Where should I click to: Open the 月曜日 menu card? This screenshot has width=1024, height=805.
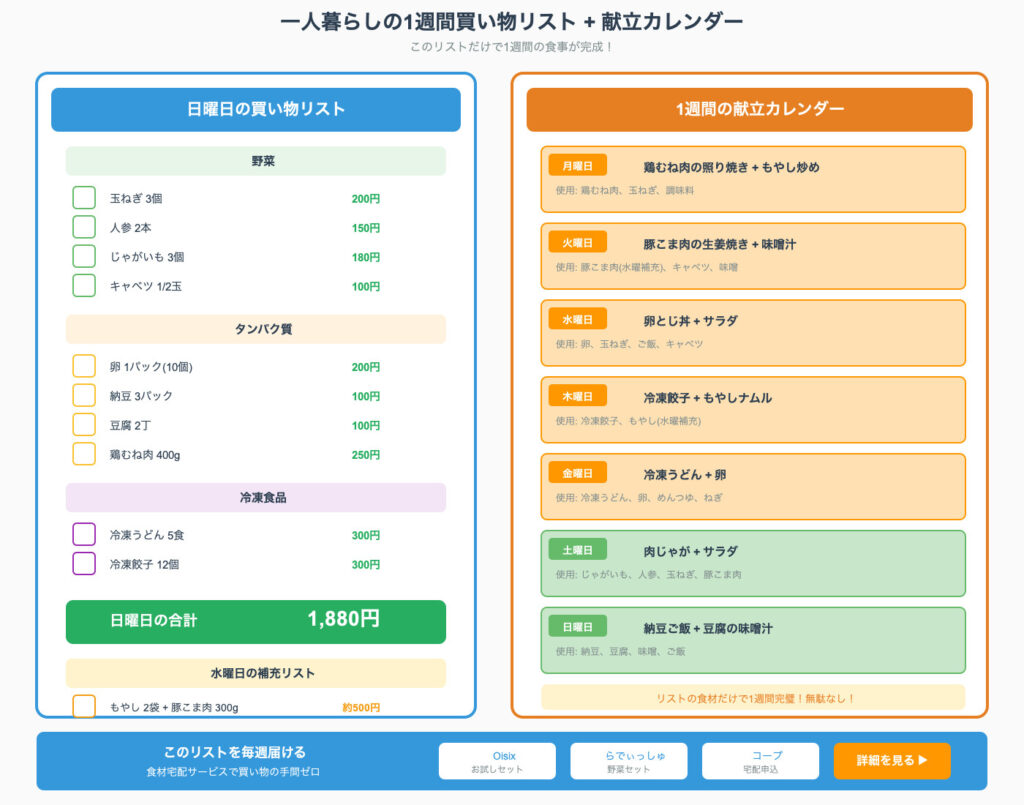coord(753,179)
